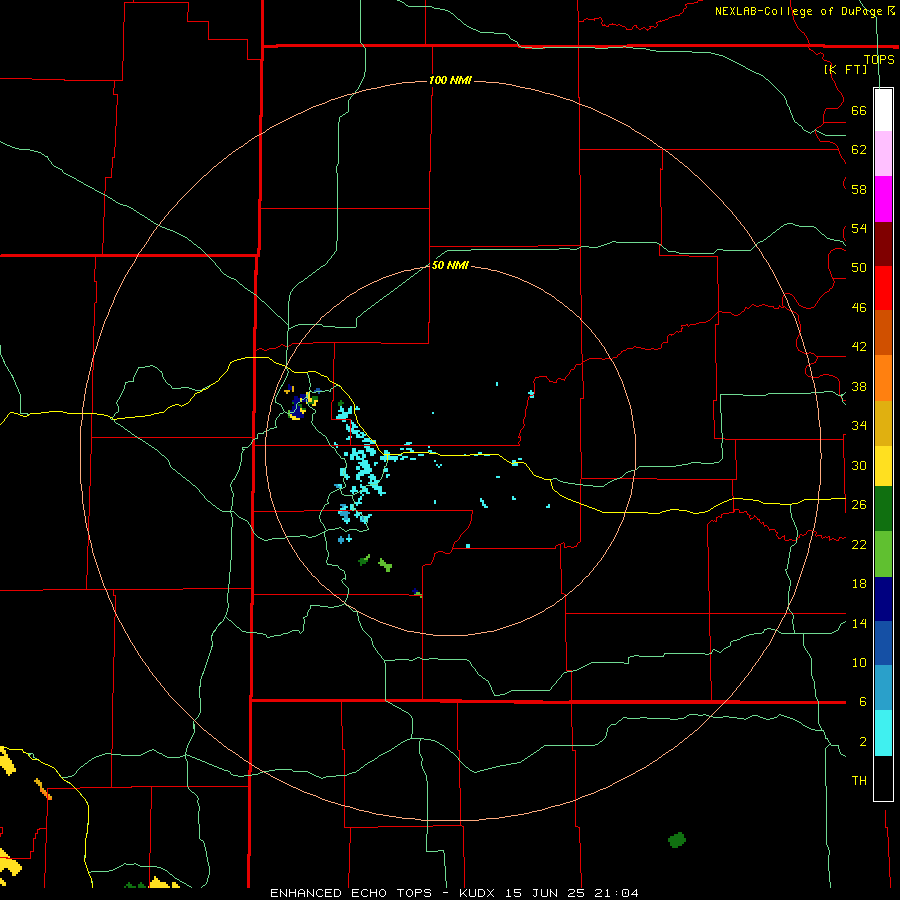Click the dark red swatch on the scale
900x900 pixels.
[x=883, y=244]
